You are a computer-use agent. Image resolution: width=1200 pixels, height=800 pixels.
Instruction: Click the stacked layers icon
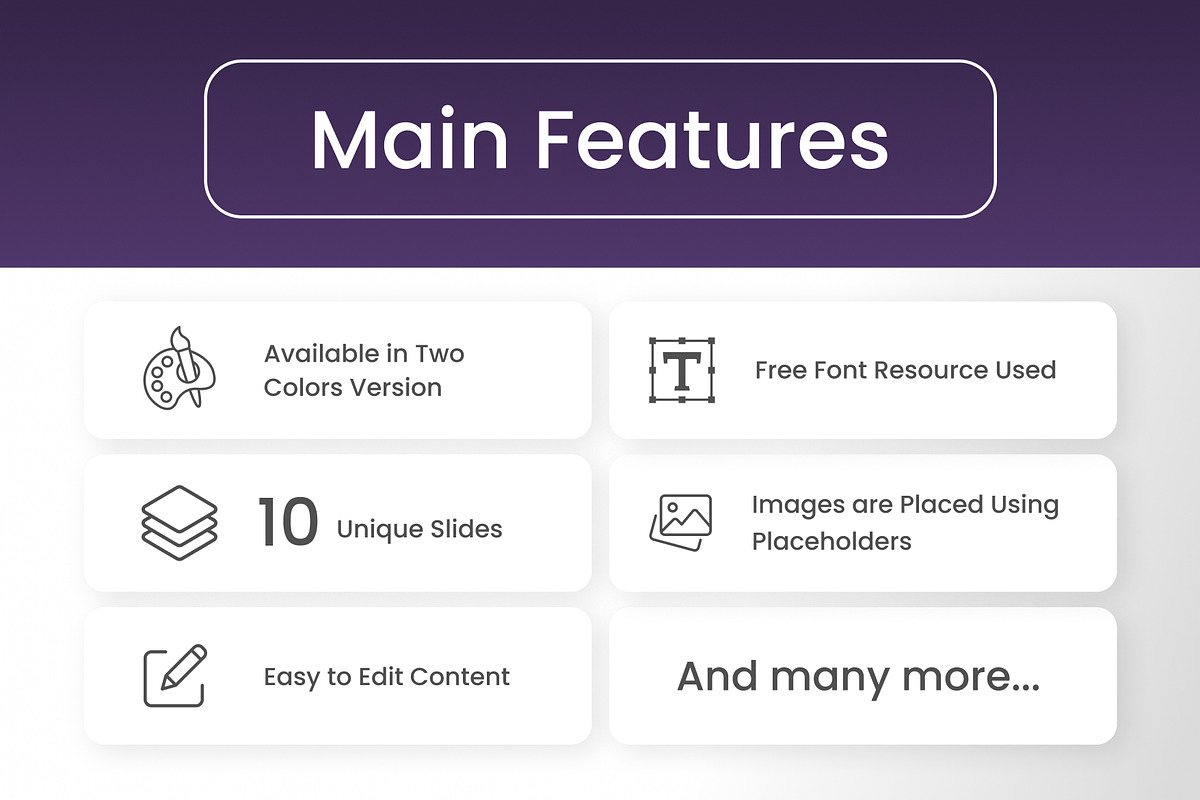[x=179, y=520]
